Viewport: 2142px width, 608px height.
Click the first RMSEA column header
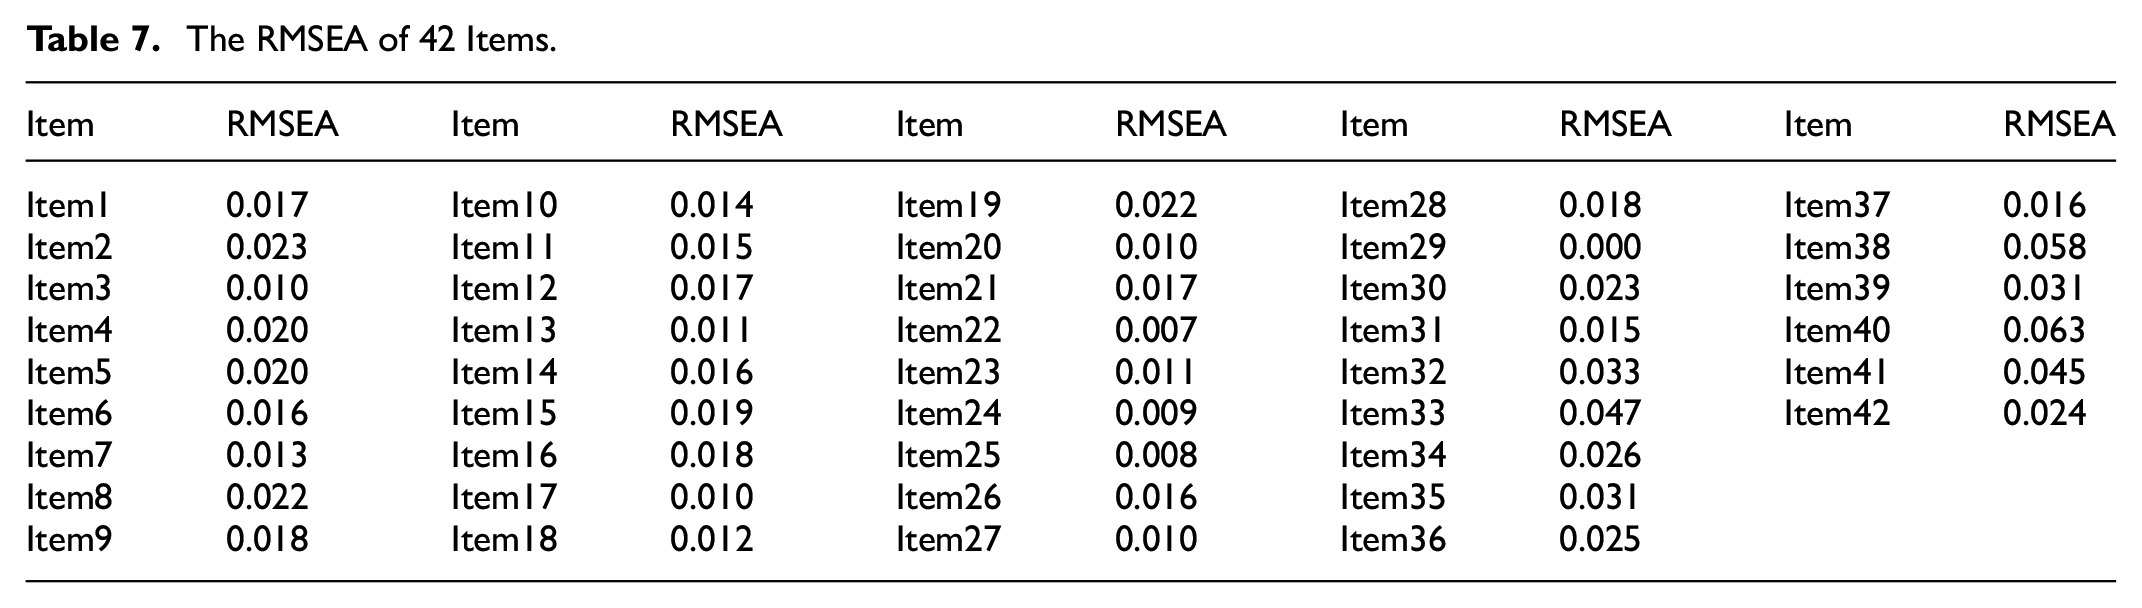coord(283,124)
